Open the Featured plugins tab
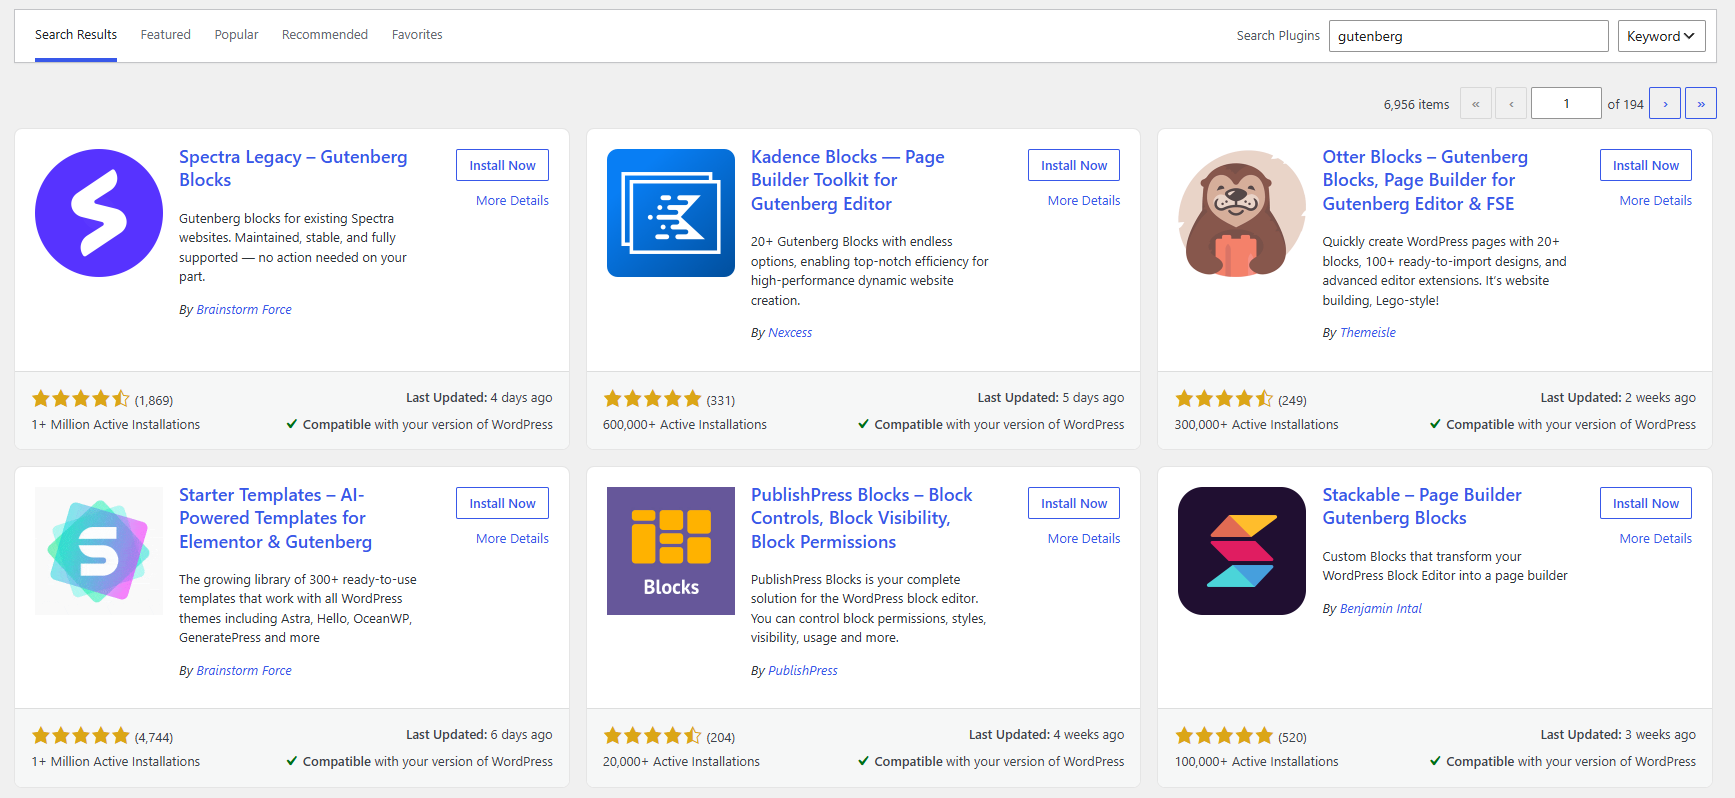The width and height of the screenshot is (1735, 798). [x=165, y=35]
